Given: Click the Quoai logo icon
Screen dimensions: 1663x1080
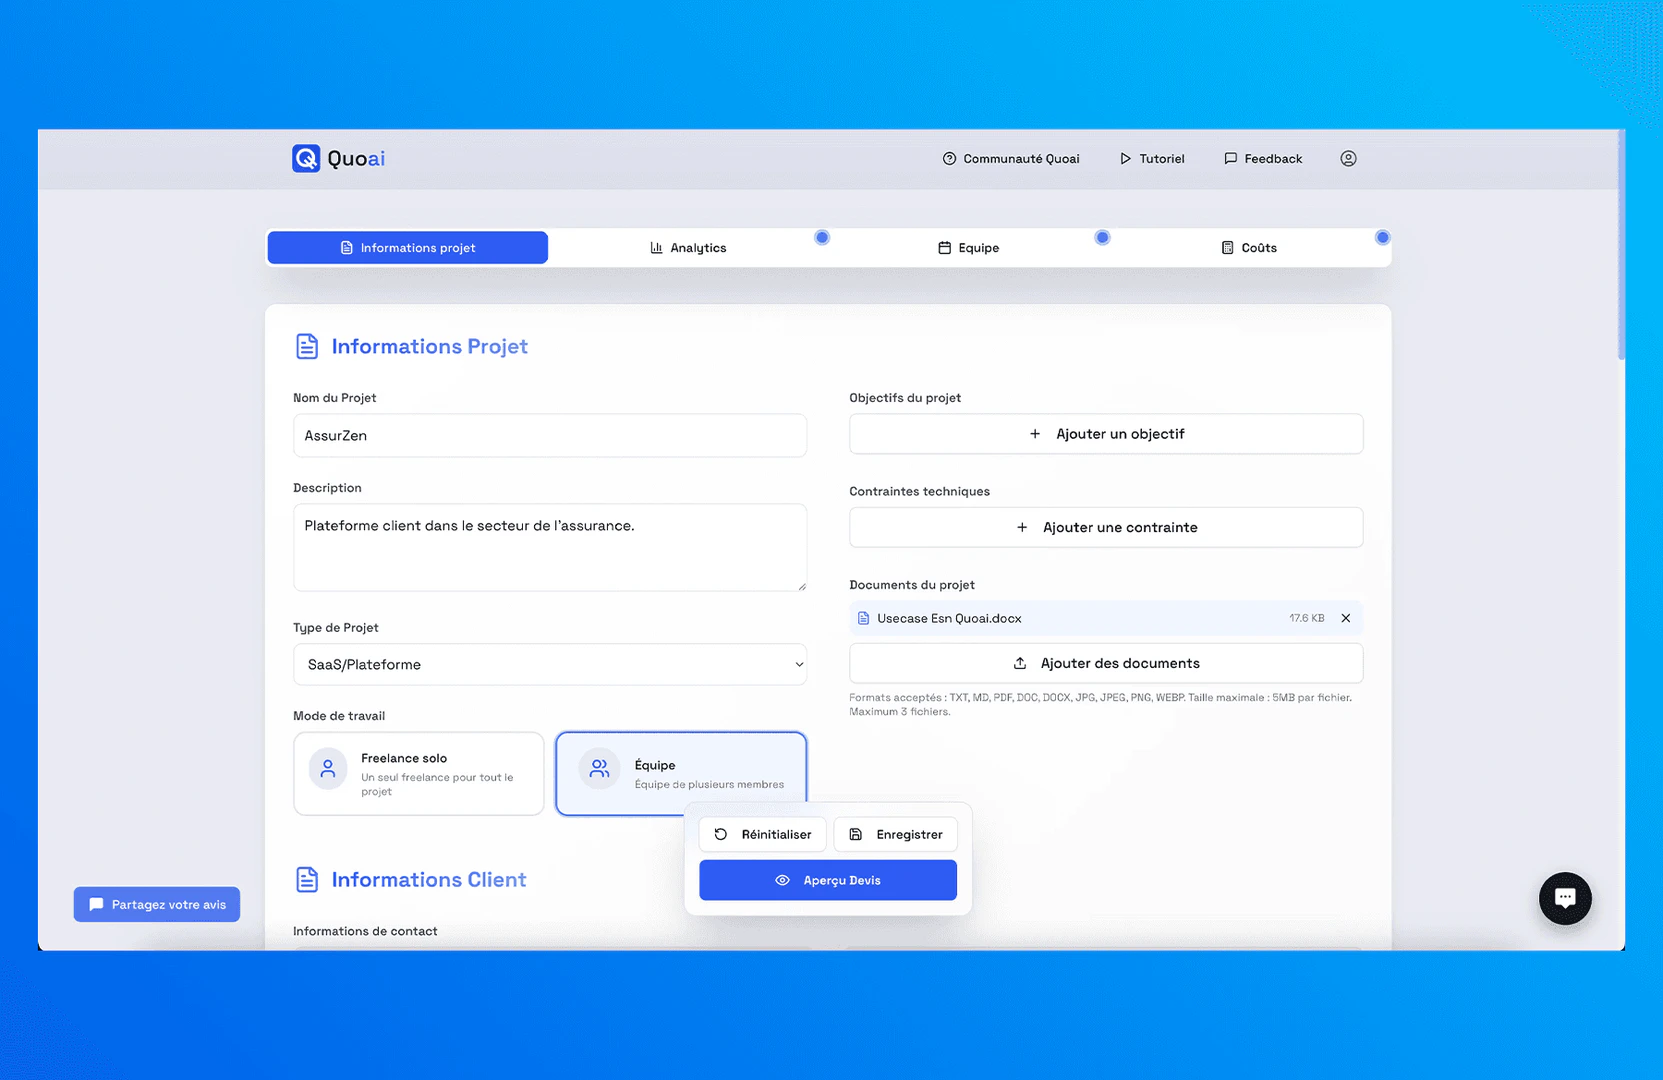Looking at the screenshot, I should [306, 158].
